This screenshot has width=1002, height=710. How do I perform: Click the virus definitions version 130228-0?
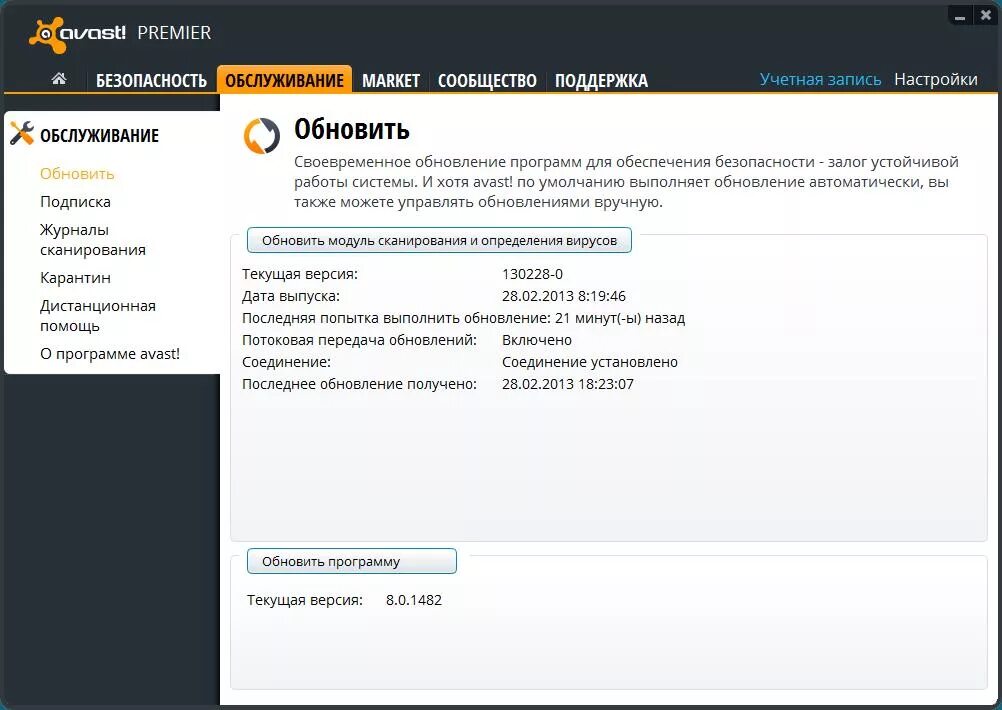pyautogui.click(x=532, y=274)
